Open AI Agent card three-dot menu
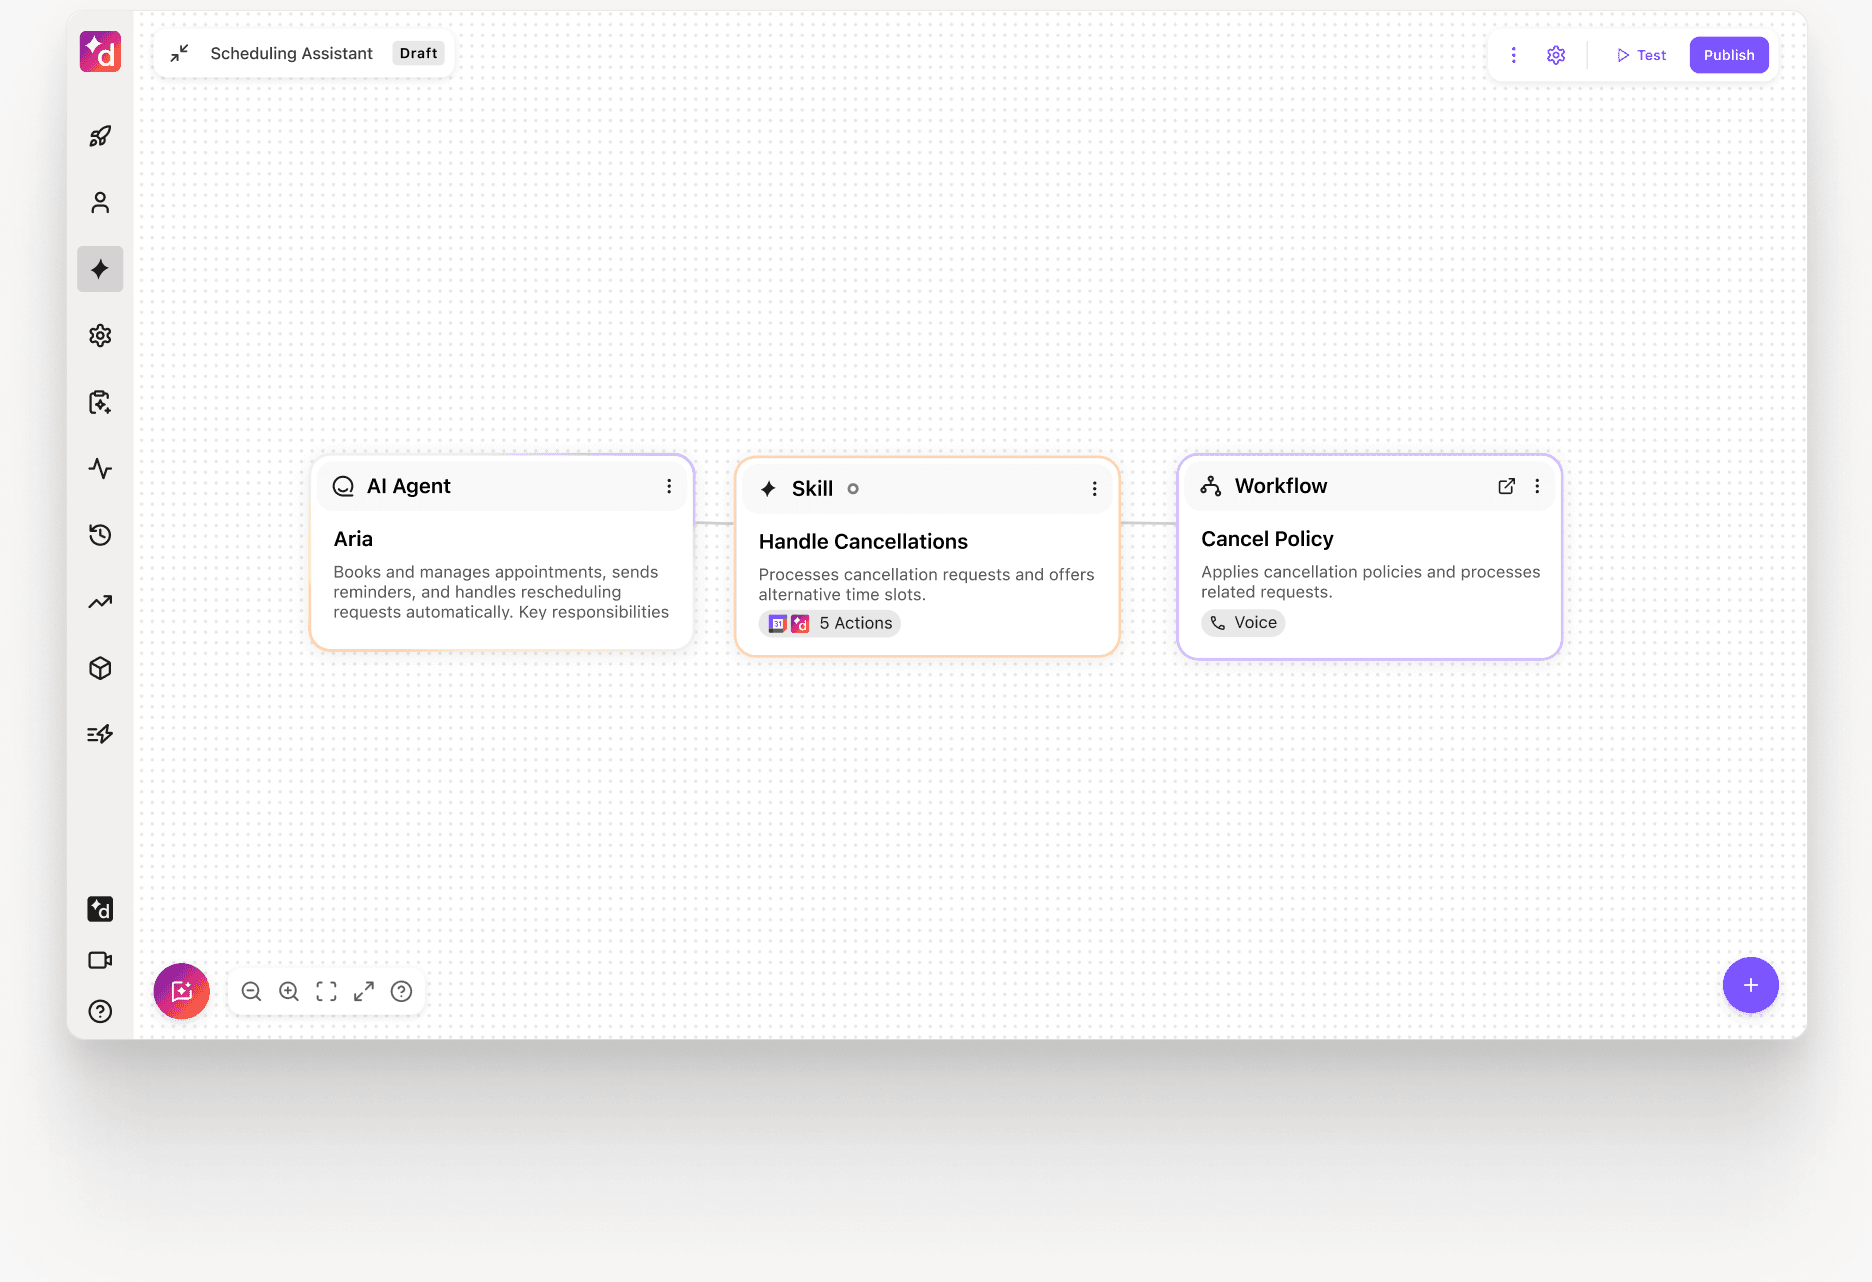Screen dimensions: 1872x1282 click(669, 486)
